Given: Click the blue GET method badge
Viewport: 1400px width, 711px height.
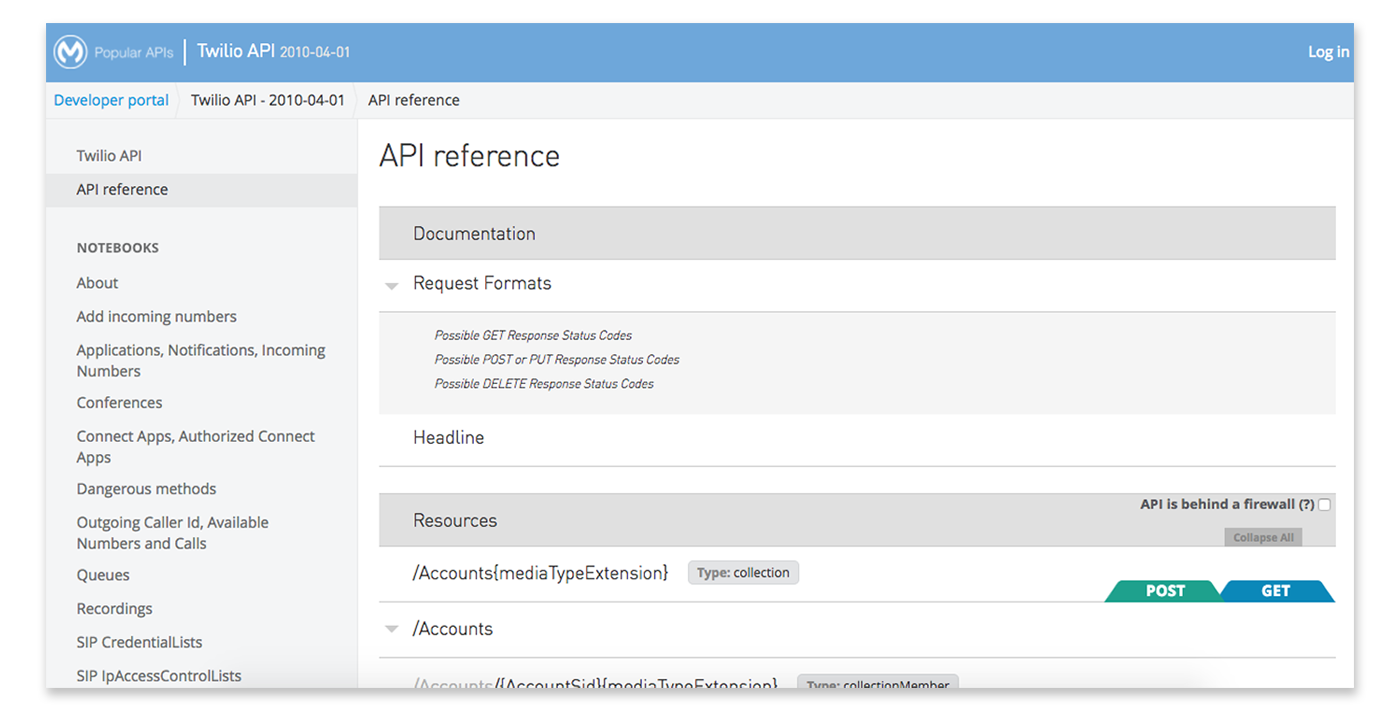Looking at the screenshot, I should coord(1276,591).
